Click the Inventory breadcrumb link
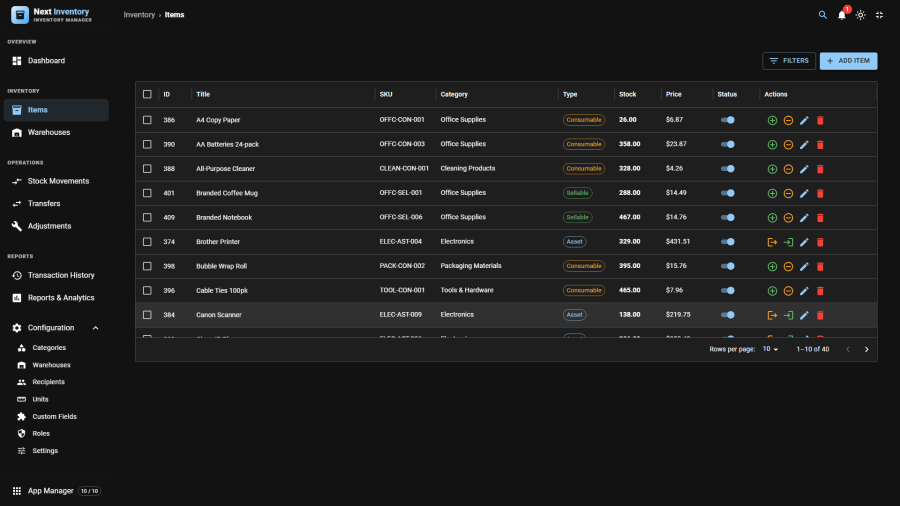 139,15
